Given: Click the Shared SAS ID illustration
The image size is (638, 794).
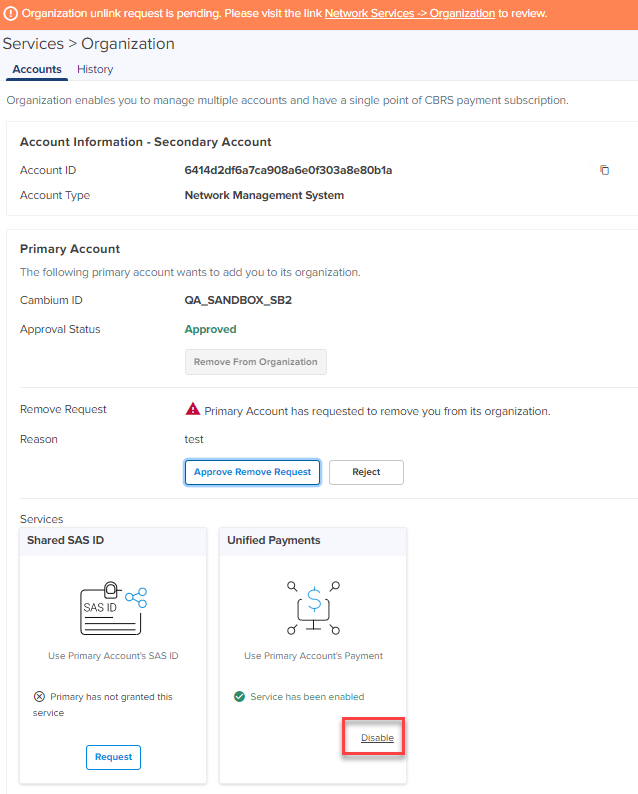Looking at the screenshot, I should pos(113,607).
